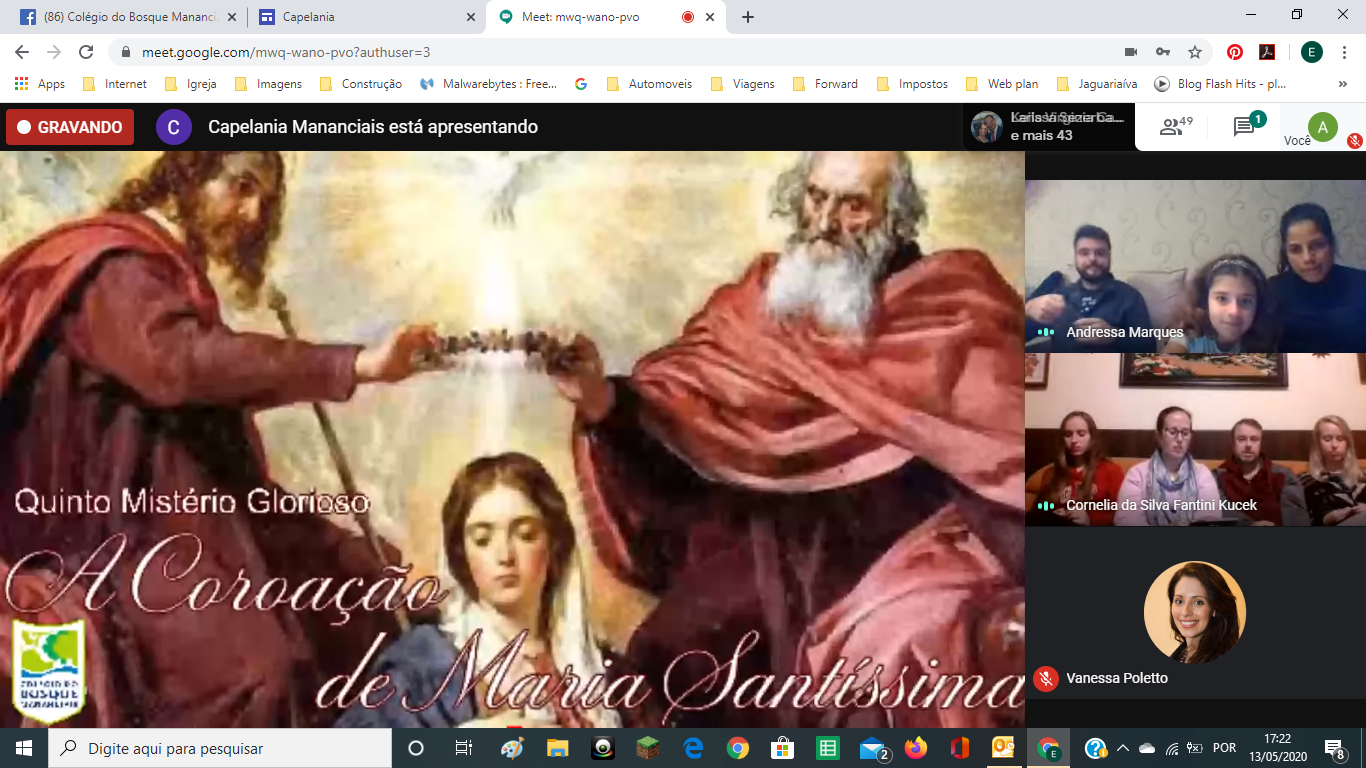This screenshot has height=768, width=1366.
Task: Close the Facebook Colégio do Bosque tab
Action: click(232, 17)
